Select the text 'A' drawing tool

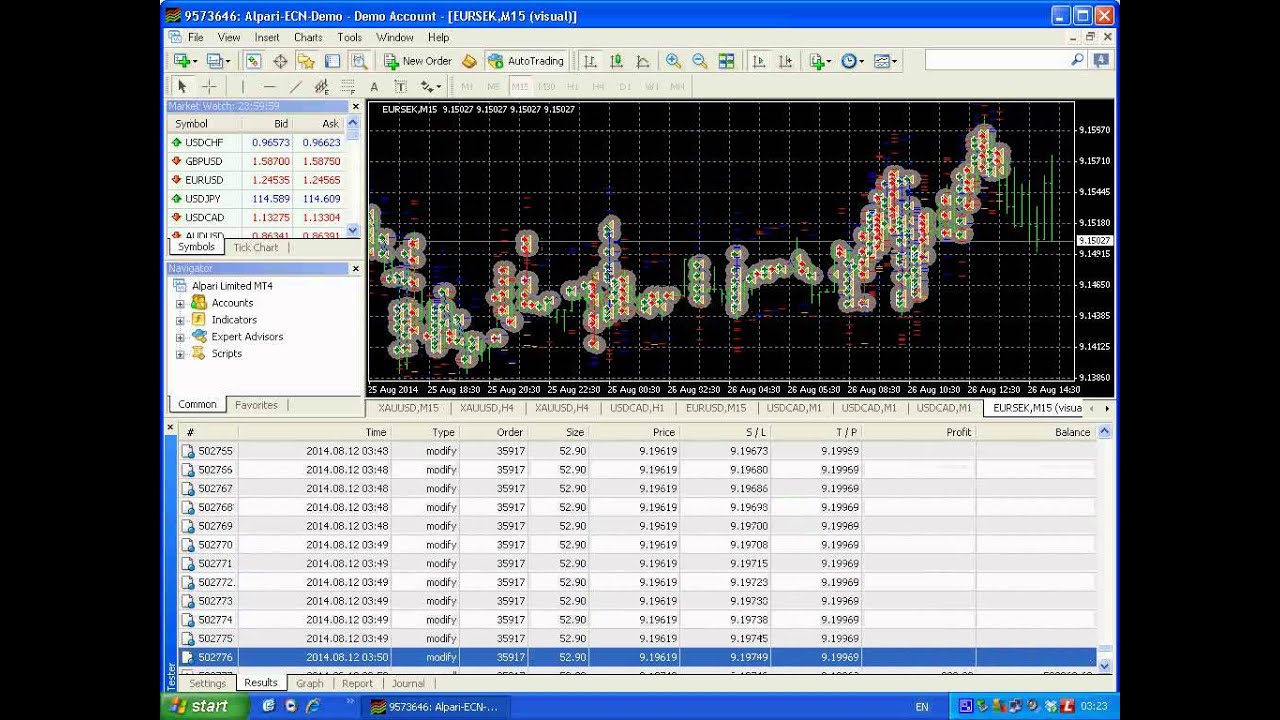374,87
